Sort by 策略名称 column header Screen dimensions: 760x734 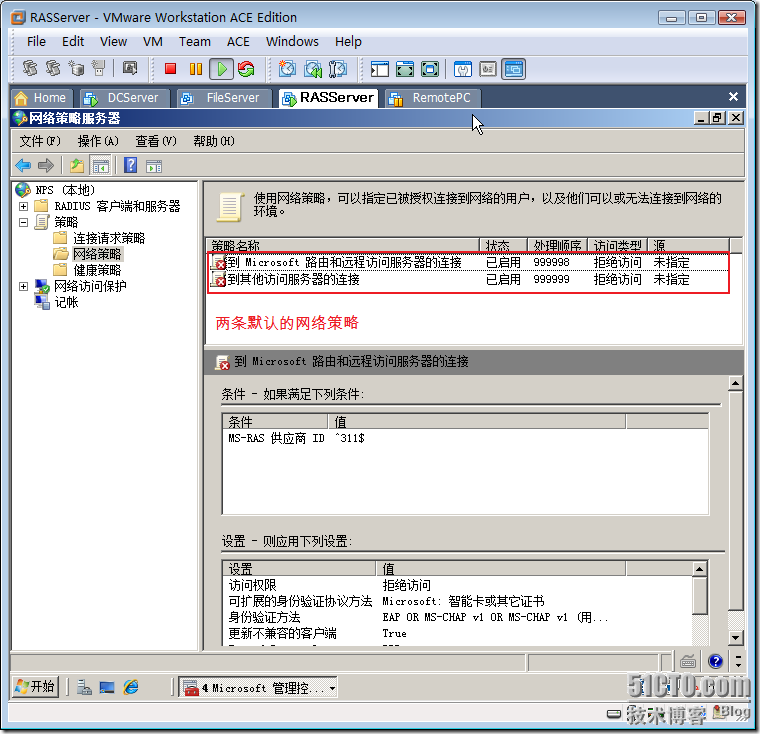343,245
